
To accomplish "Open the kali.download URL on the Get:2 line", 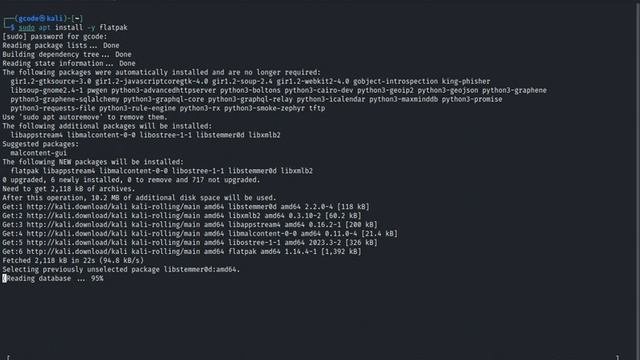I will point(77,216).
